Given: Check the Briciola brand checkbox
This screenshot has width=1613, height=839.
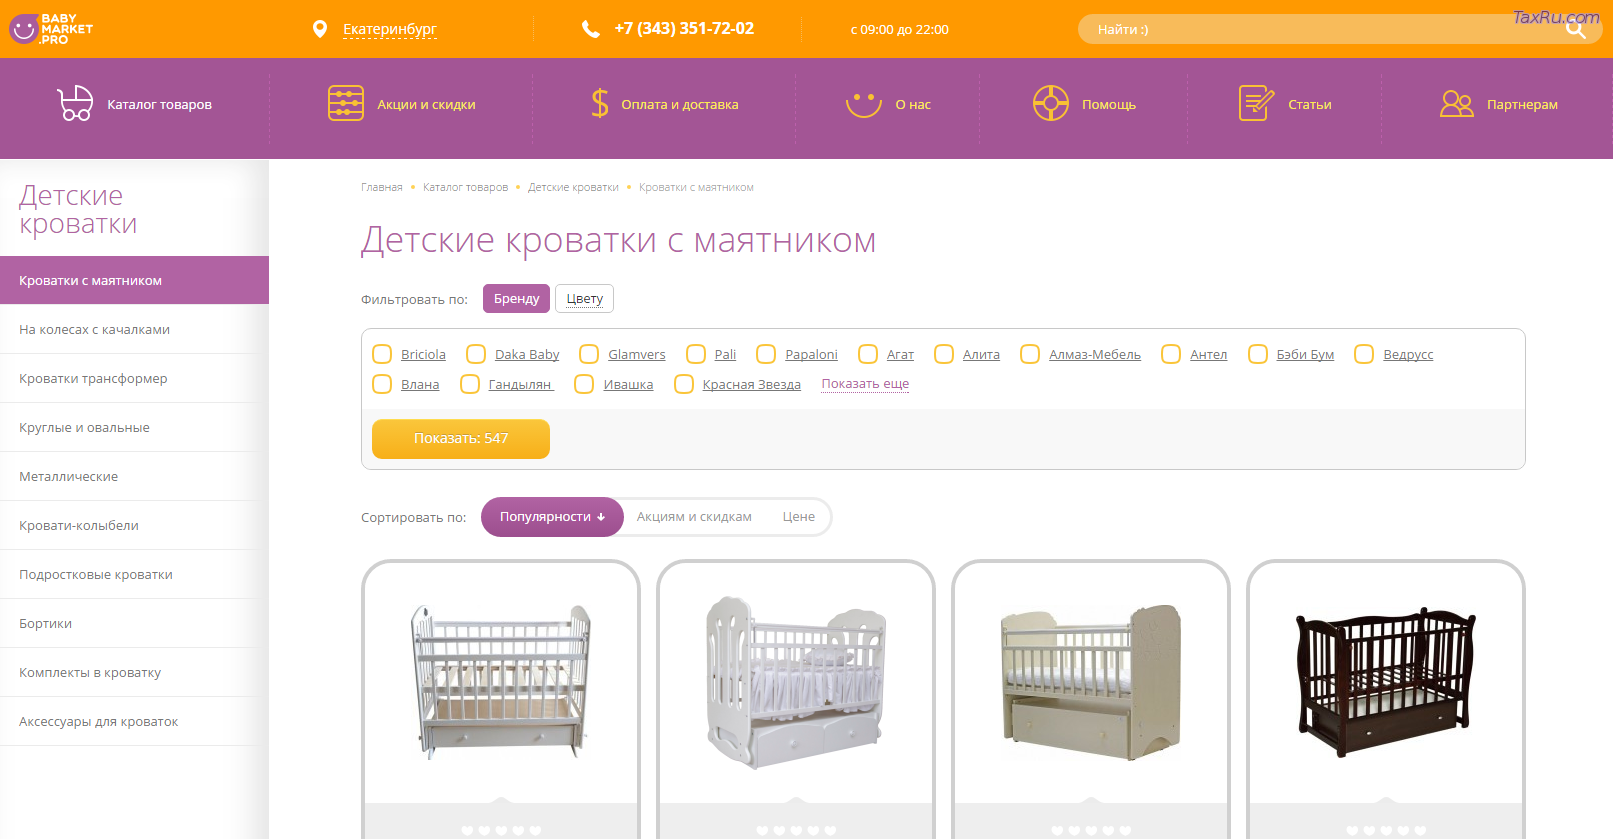Looking at the screenshot, I should pos(382,355).
